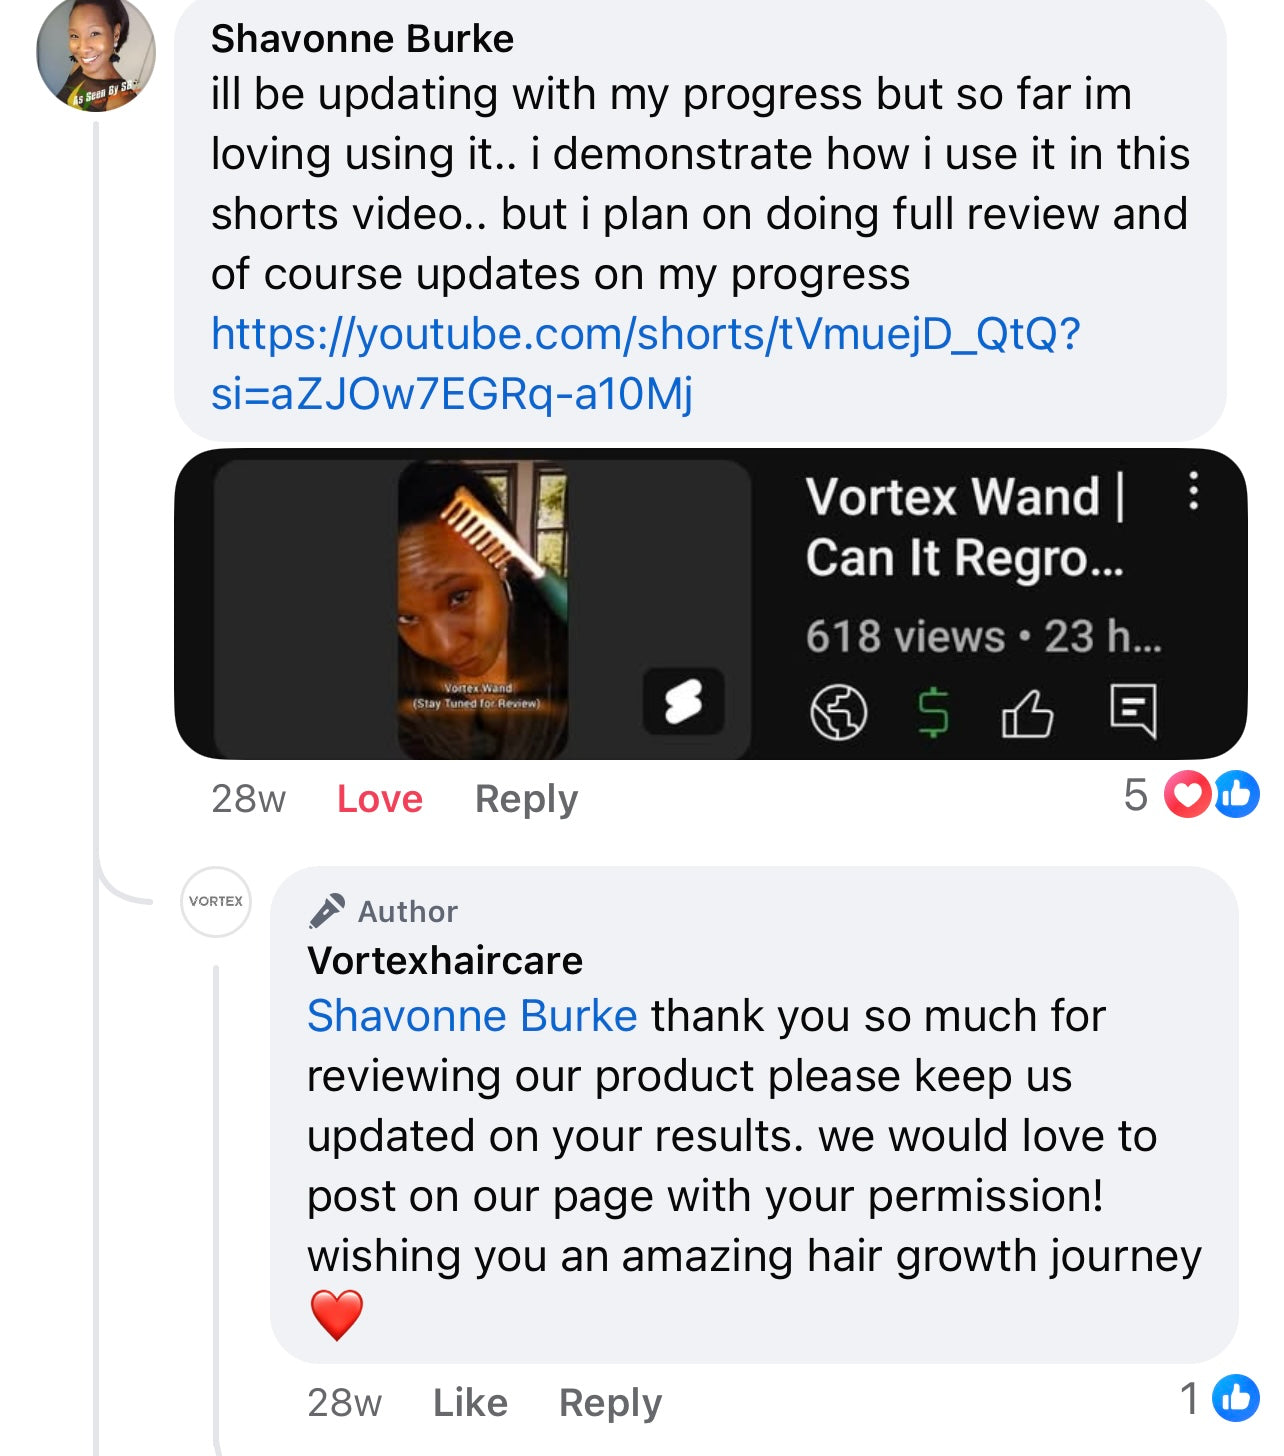Open the video's three-dot options menu
Image resolution: width=1284 pixels, height=1456 pixels.
pyautogui.click(x=1192, y=492)
